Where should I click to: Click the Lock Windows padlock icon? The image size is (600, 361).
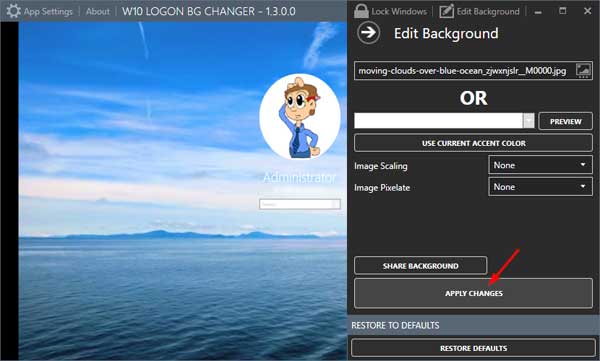point(361,11)
